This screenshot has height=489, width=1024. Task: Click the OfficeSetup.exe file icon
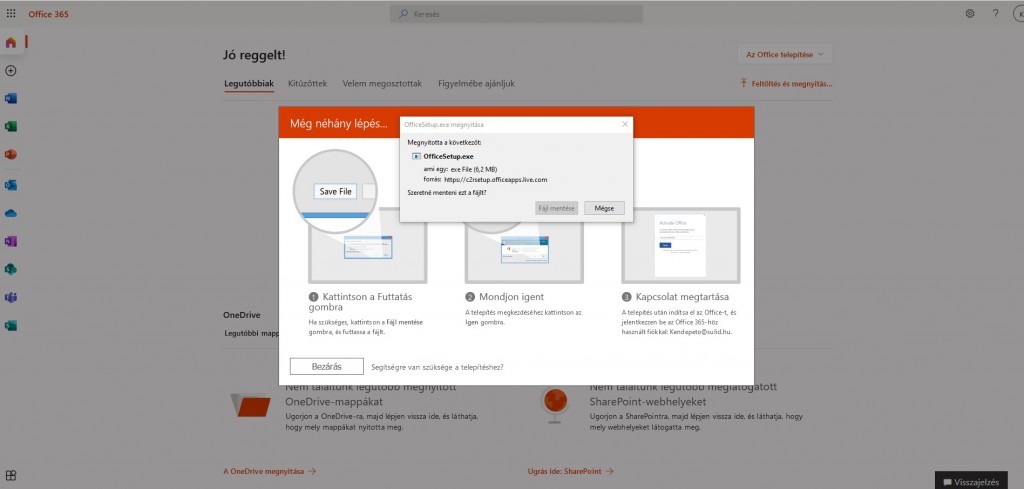point(417,156)
